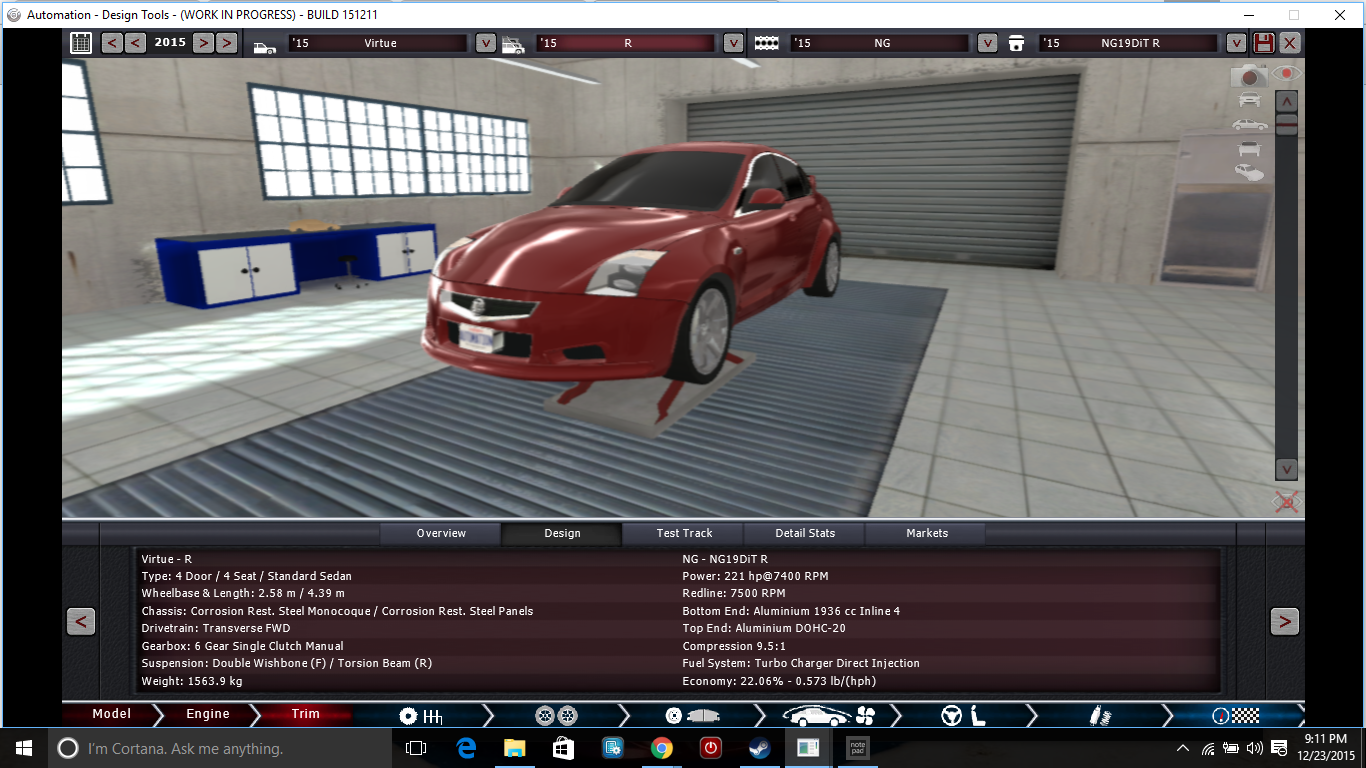Screen dimensions: 1366x768
Task: Click 'Power: 221 hp@7400 RPM' line
Action: coord(755,576)
